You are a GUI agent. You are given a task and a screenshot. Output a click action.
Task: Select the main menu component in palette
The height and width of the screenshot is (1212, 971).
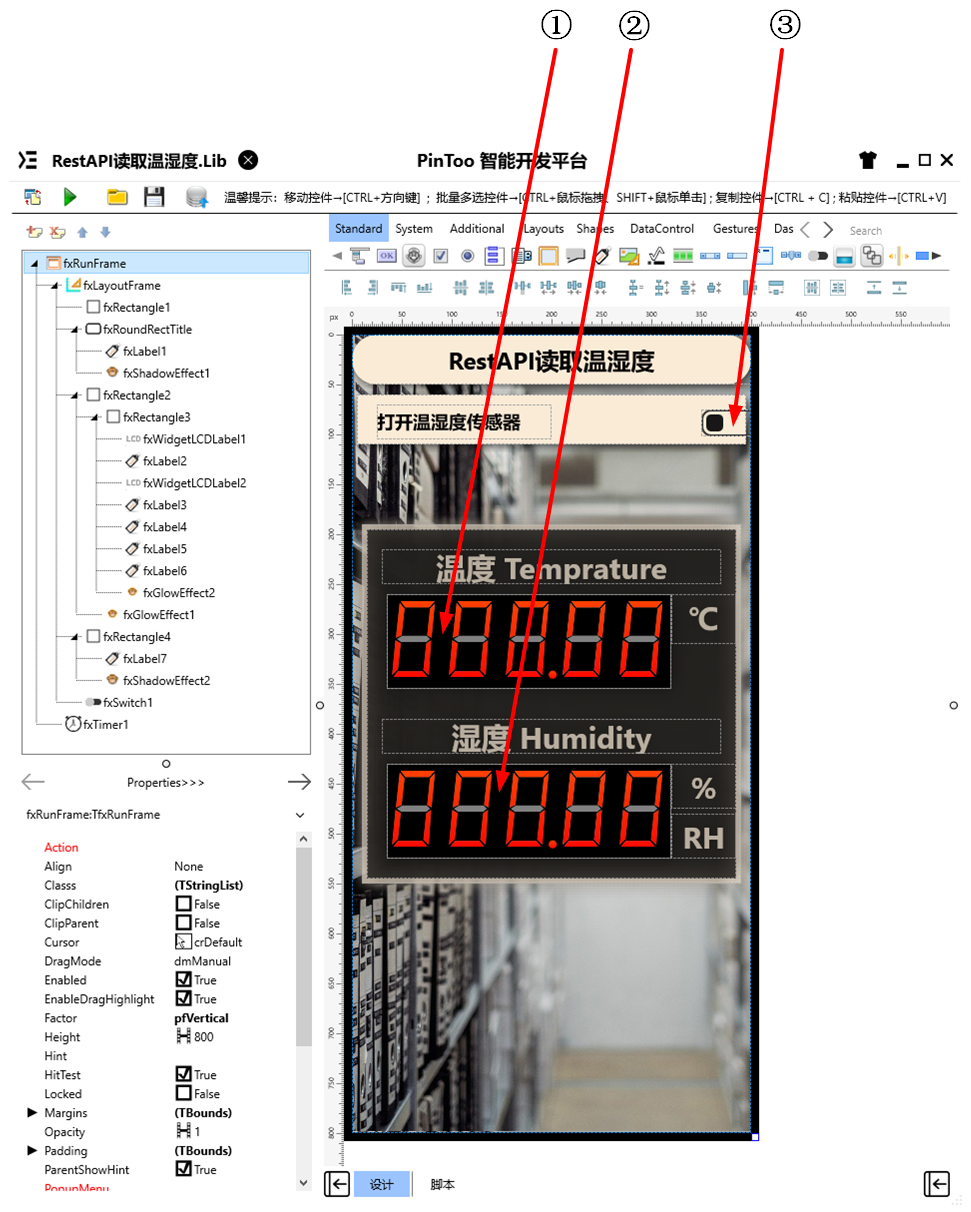359,256
